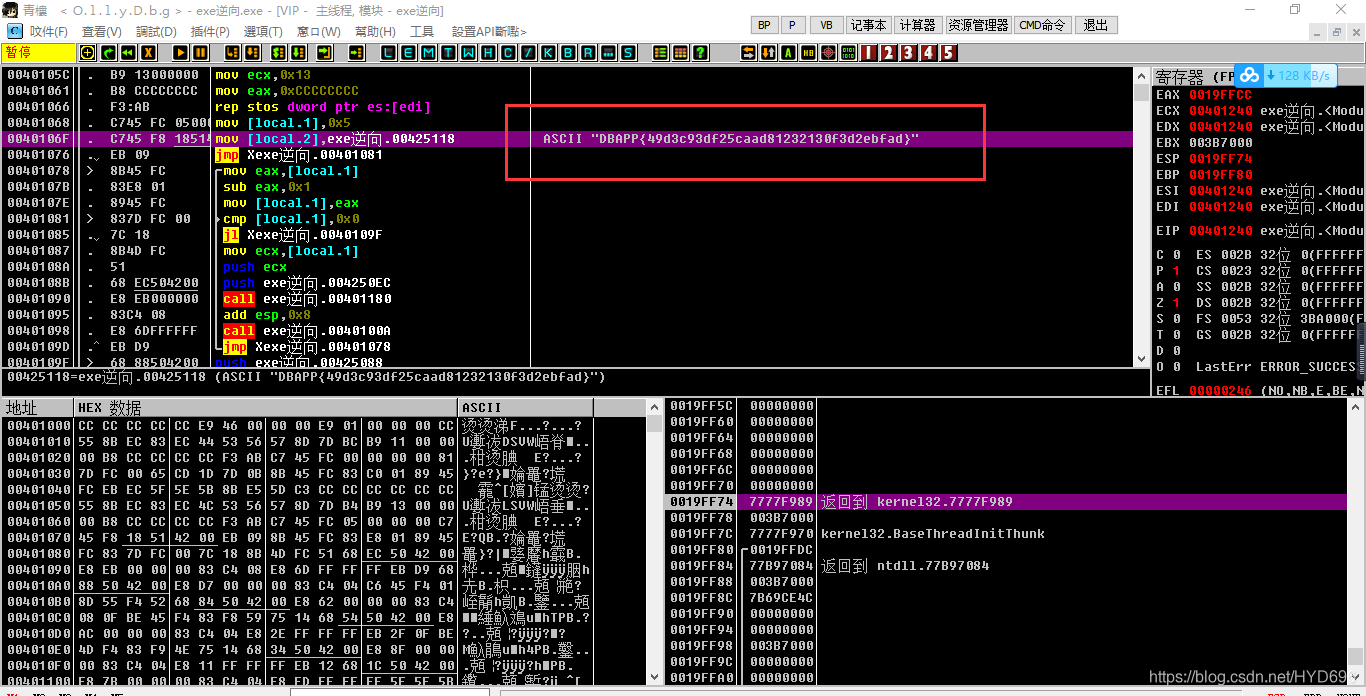Click the trace over toolbar icon
Image resolution: width=1366 pixels, height=696 pixels.
click(x=298, y=52)
